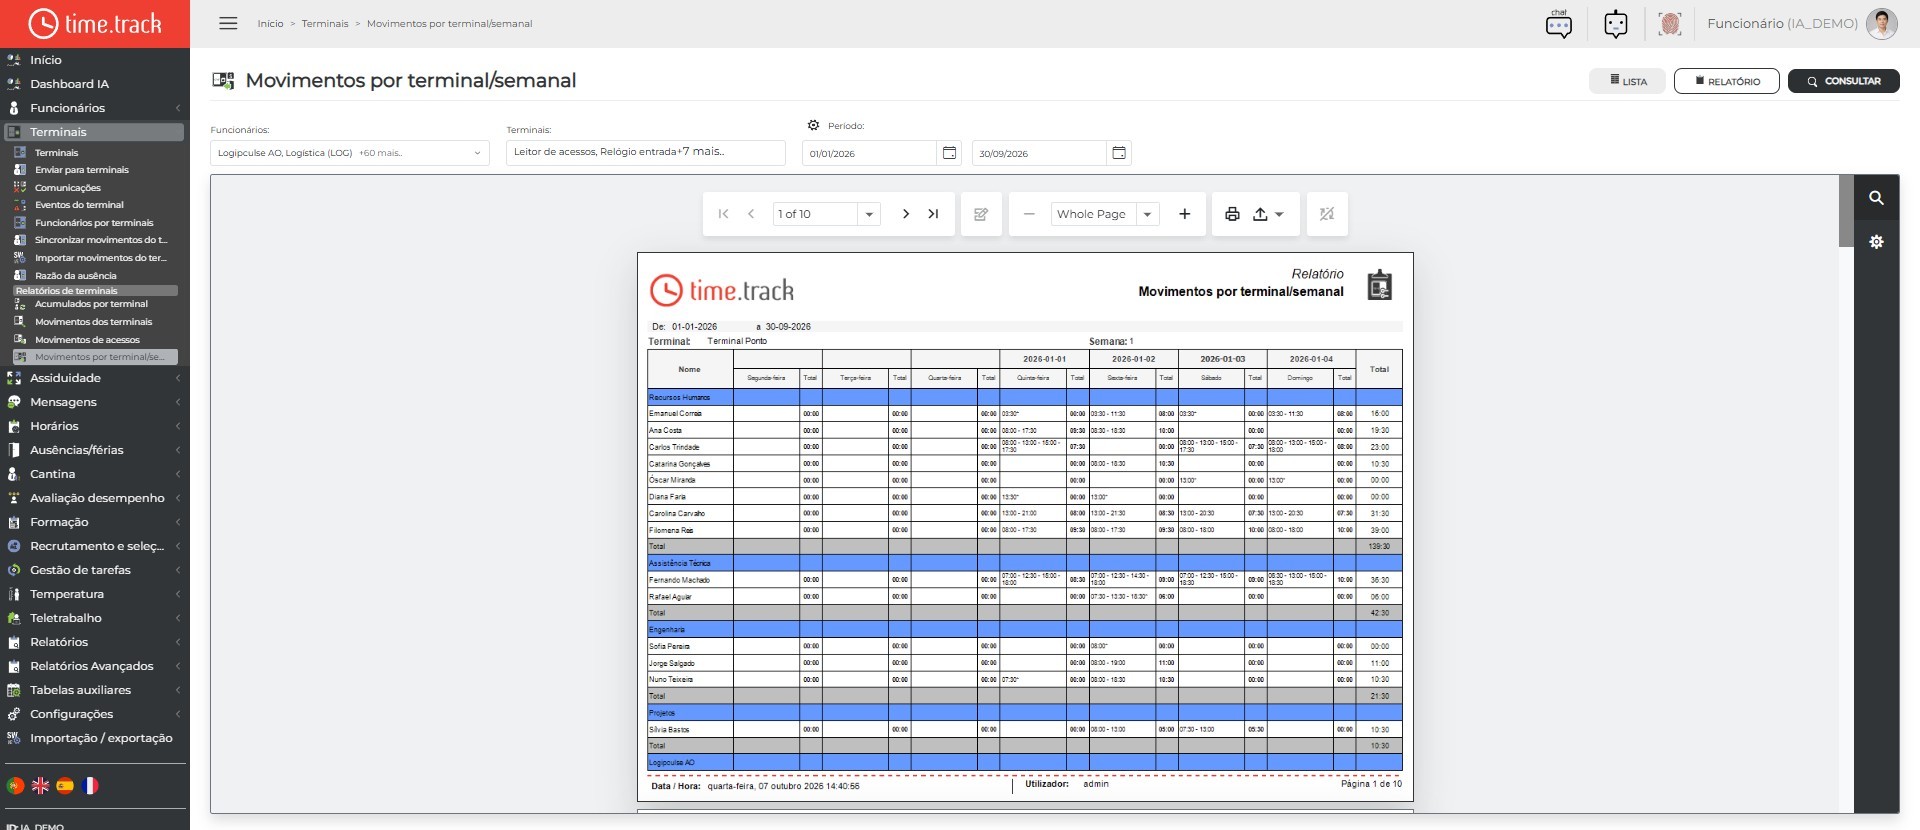This screenshot has height=830, width=1920.
Task: Follow the Terminais breadcrumb link
Action: [325, 23]
